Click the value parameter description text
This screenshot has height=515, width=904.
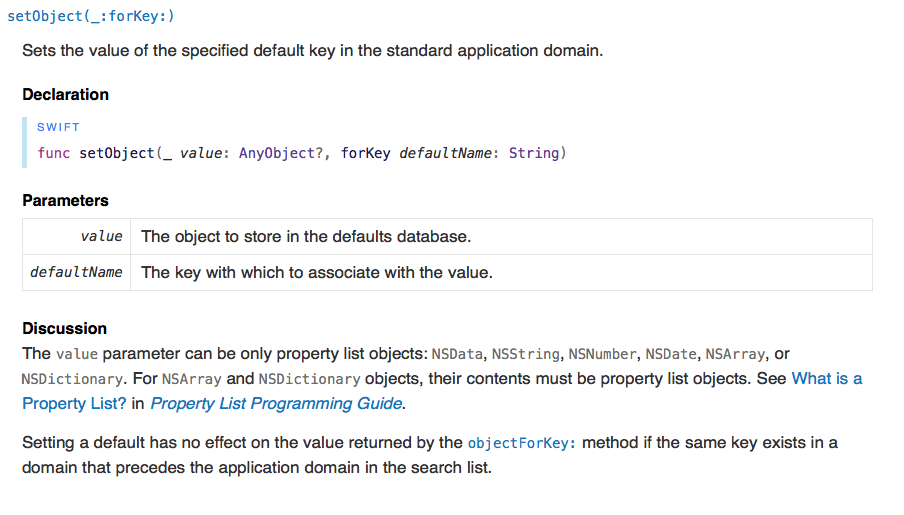[x=305, y=237]
